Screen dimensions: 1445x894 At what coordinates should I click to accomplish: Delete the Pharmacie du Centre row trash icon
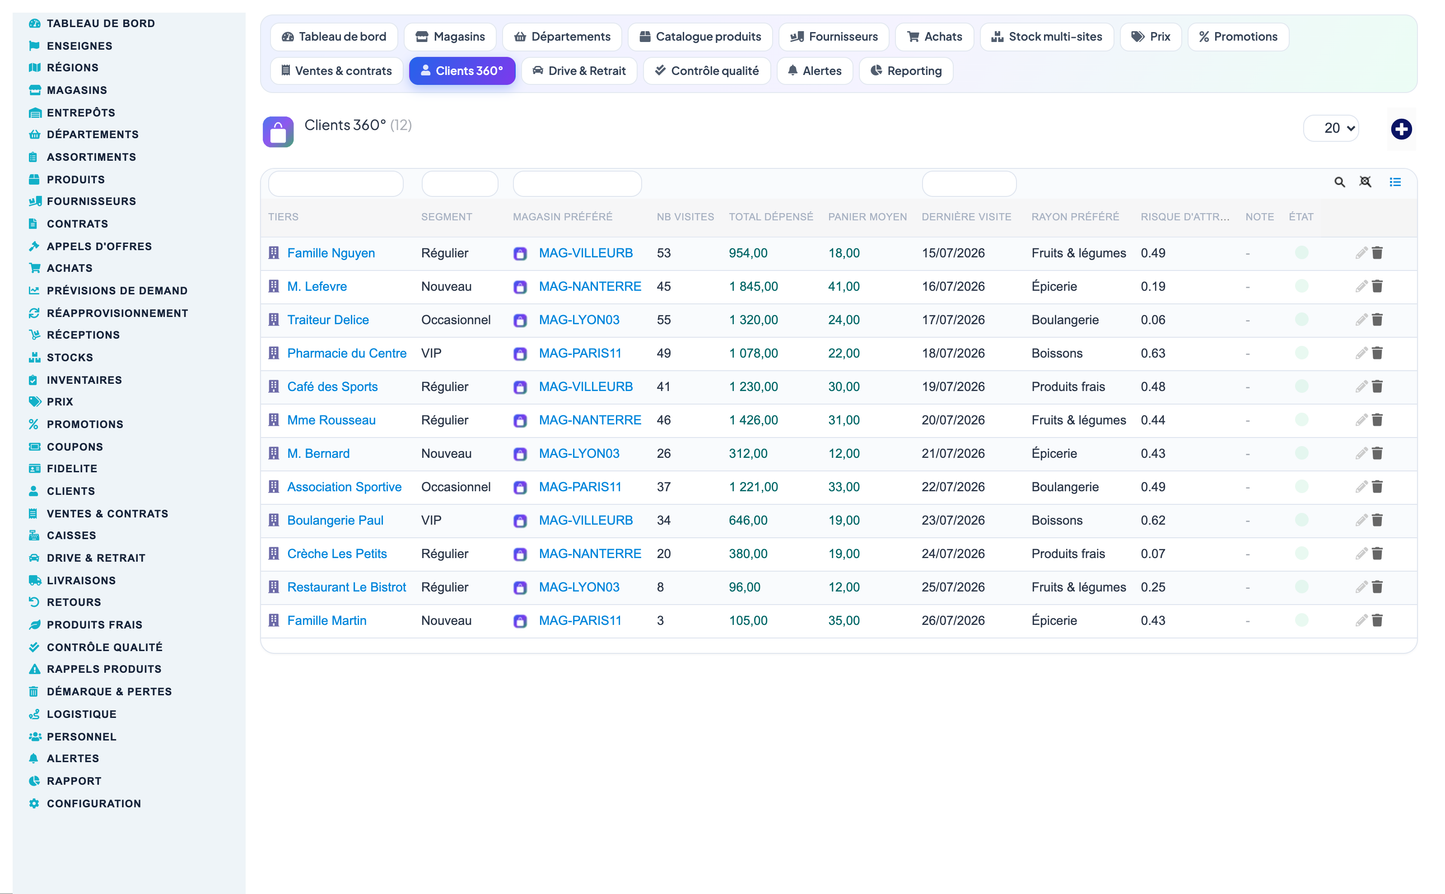[x=1377, y=353]
